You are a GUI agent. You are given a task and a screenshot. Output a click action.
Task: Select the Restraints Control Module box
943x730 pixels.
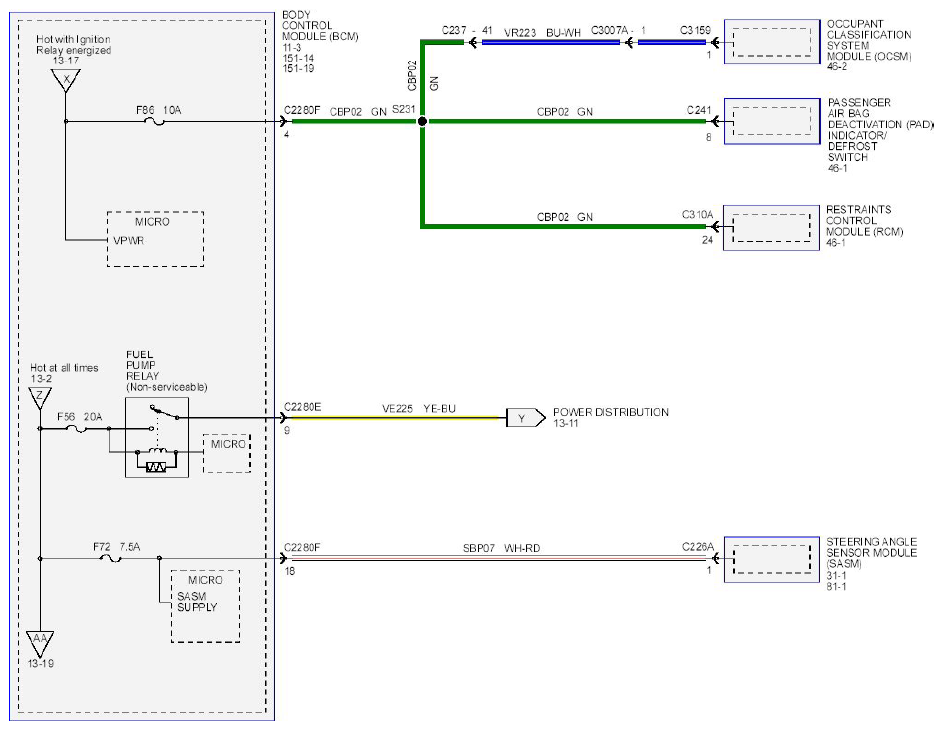771,228
